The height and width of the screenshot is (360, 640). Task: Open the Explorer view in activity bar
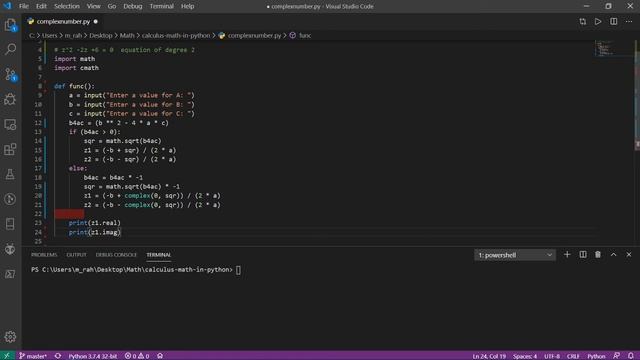click(10, 25)
